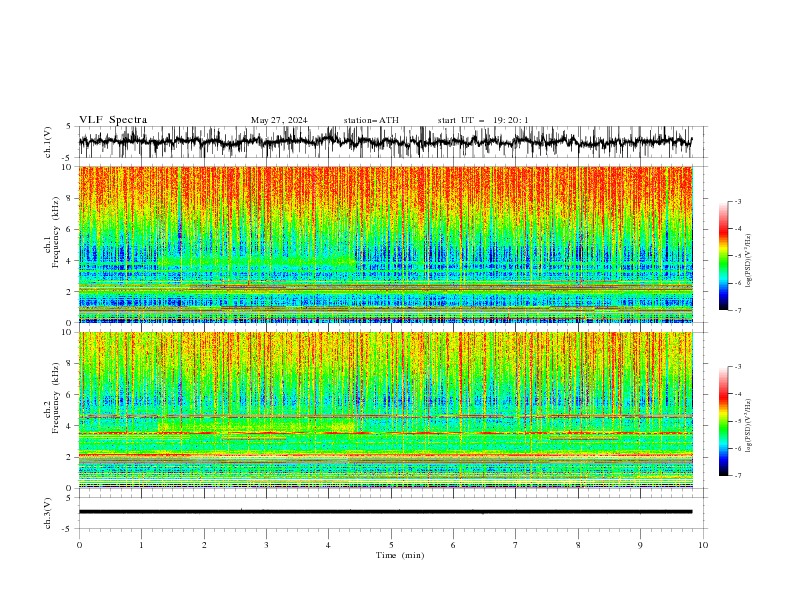Click time-axis tick label "5"
Image resolution: width=792 pixels, height=612 pixels.
391,545
